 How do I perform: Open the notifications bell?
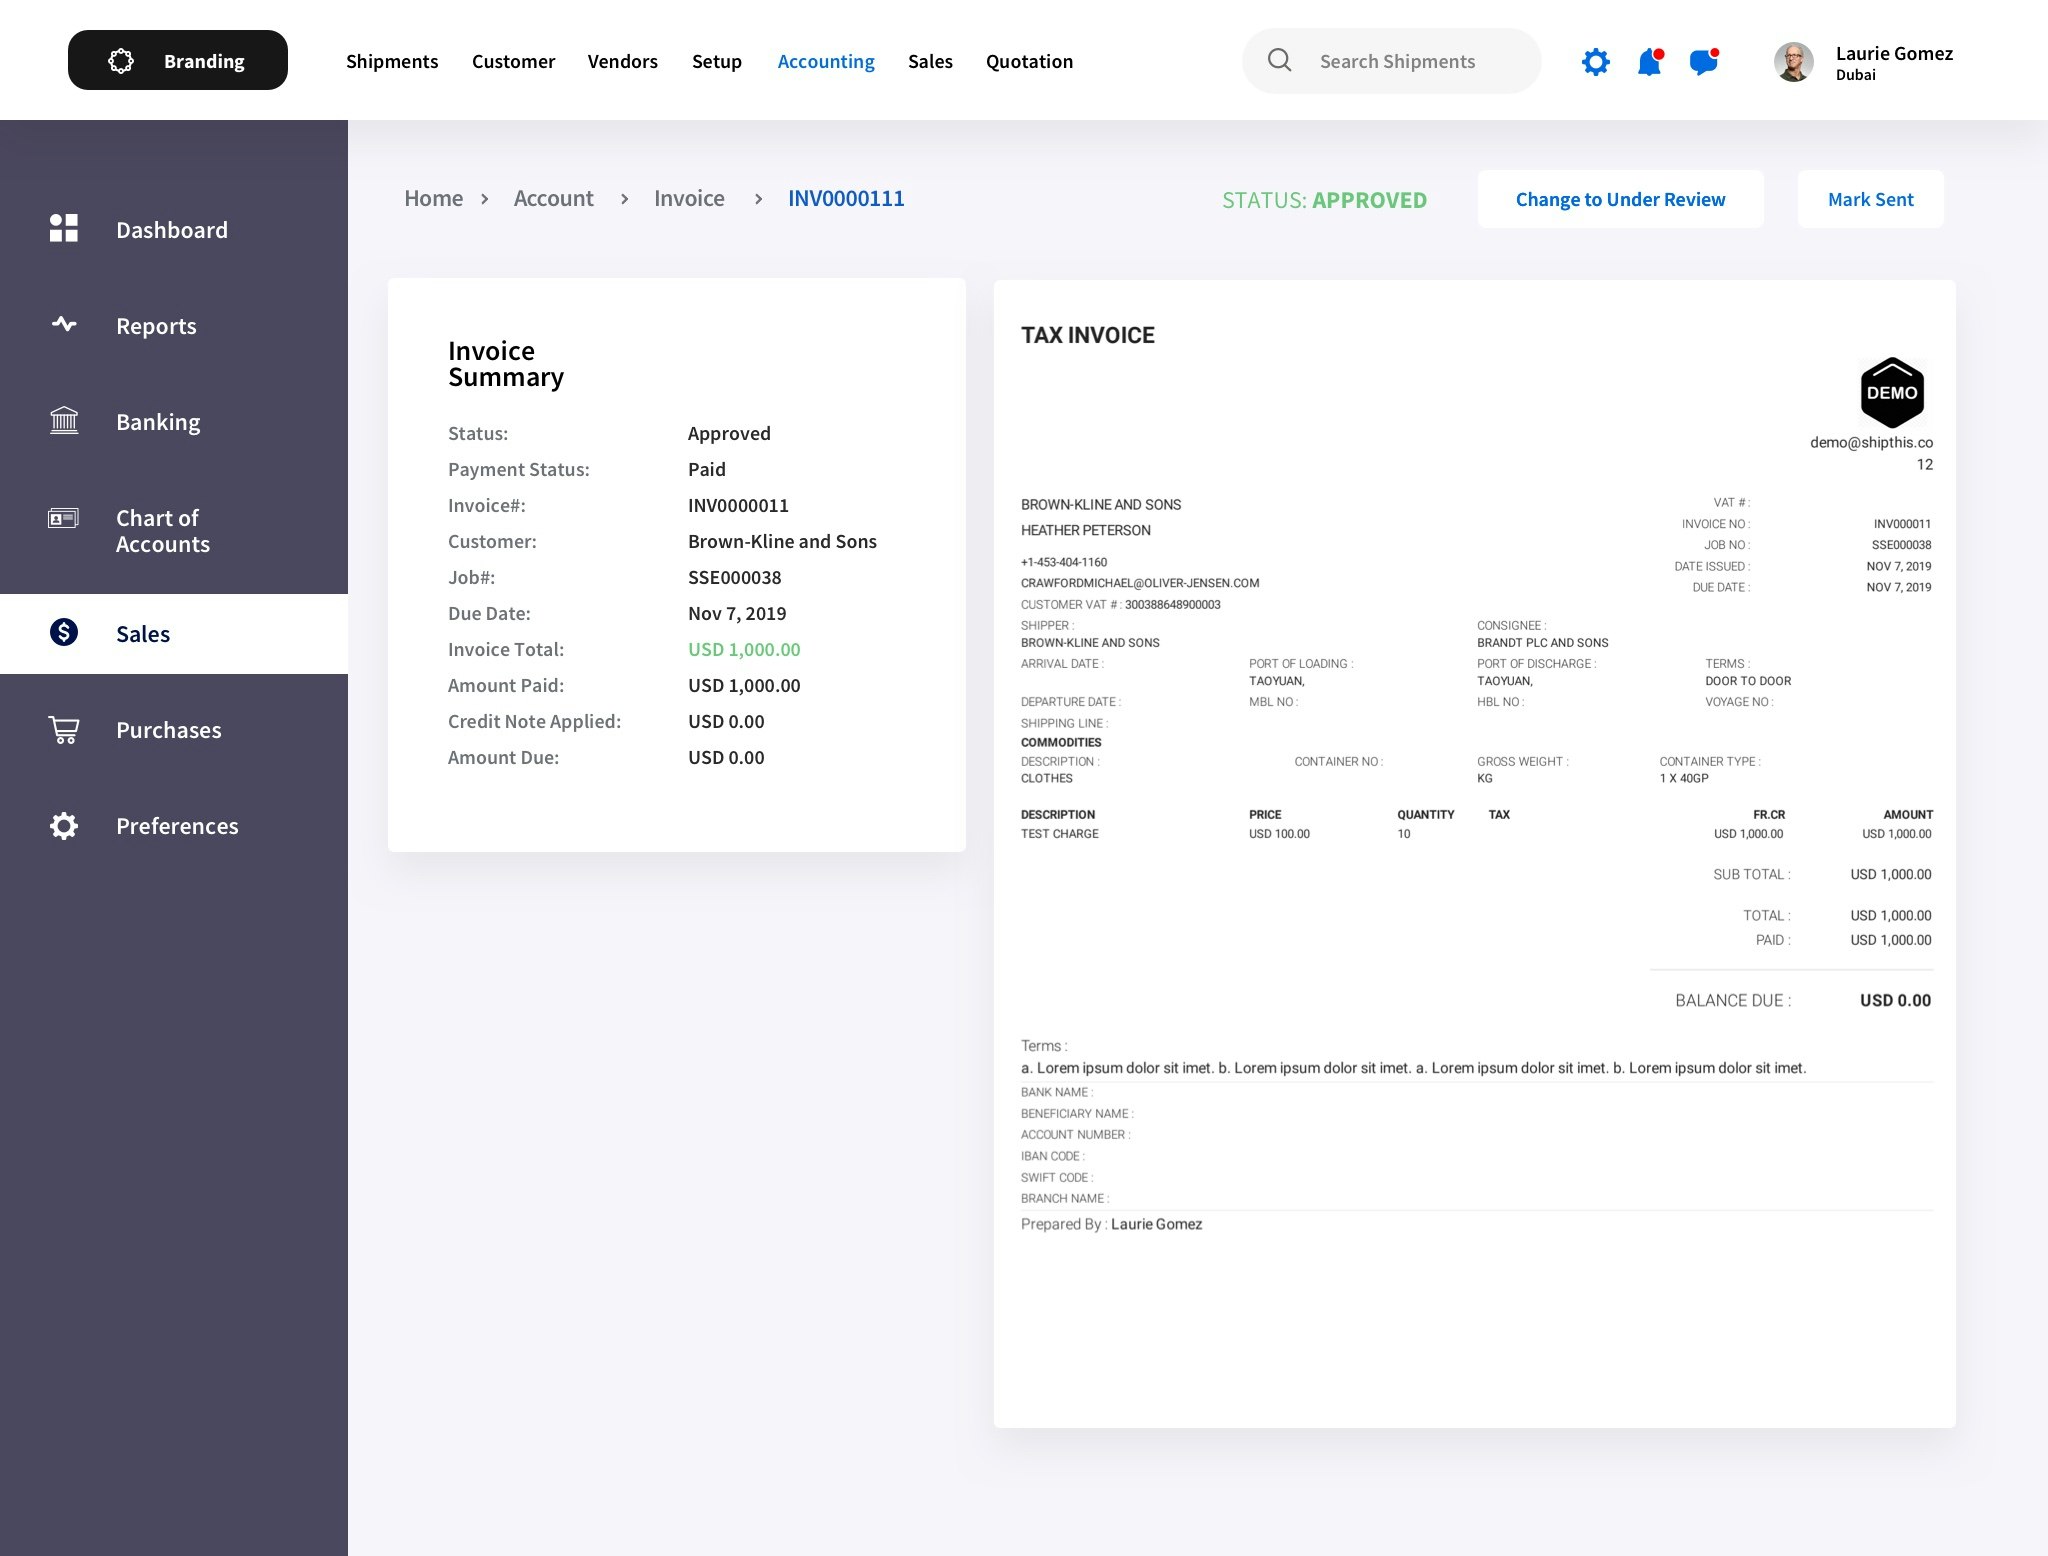[1648, 61]
